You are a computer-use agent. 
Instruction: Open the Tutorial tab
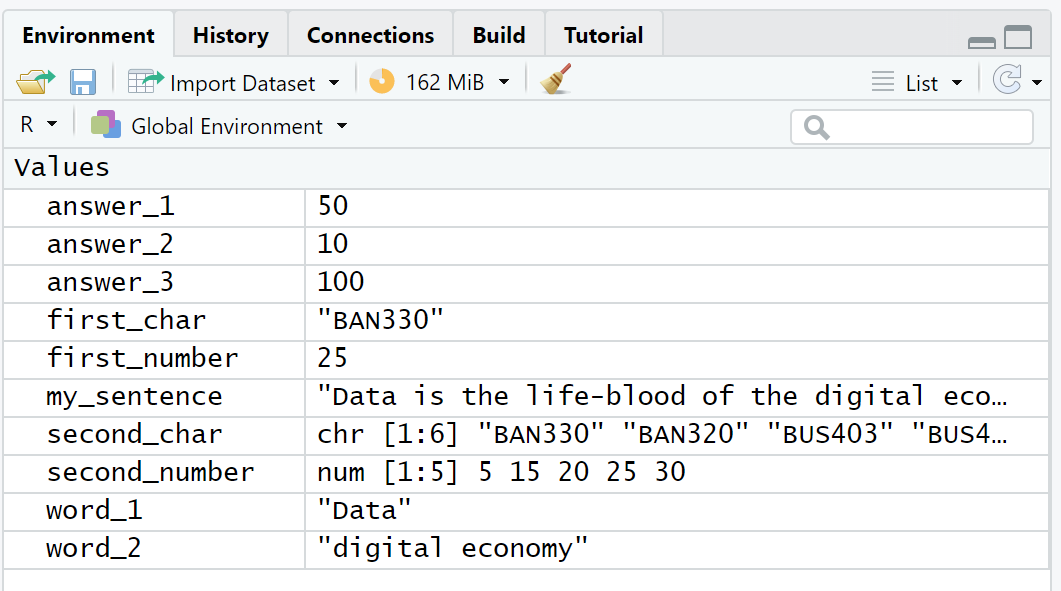pyautogui.click(x=603, y=36)
